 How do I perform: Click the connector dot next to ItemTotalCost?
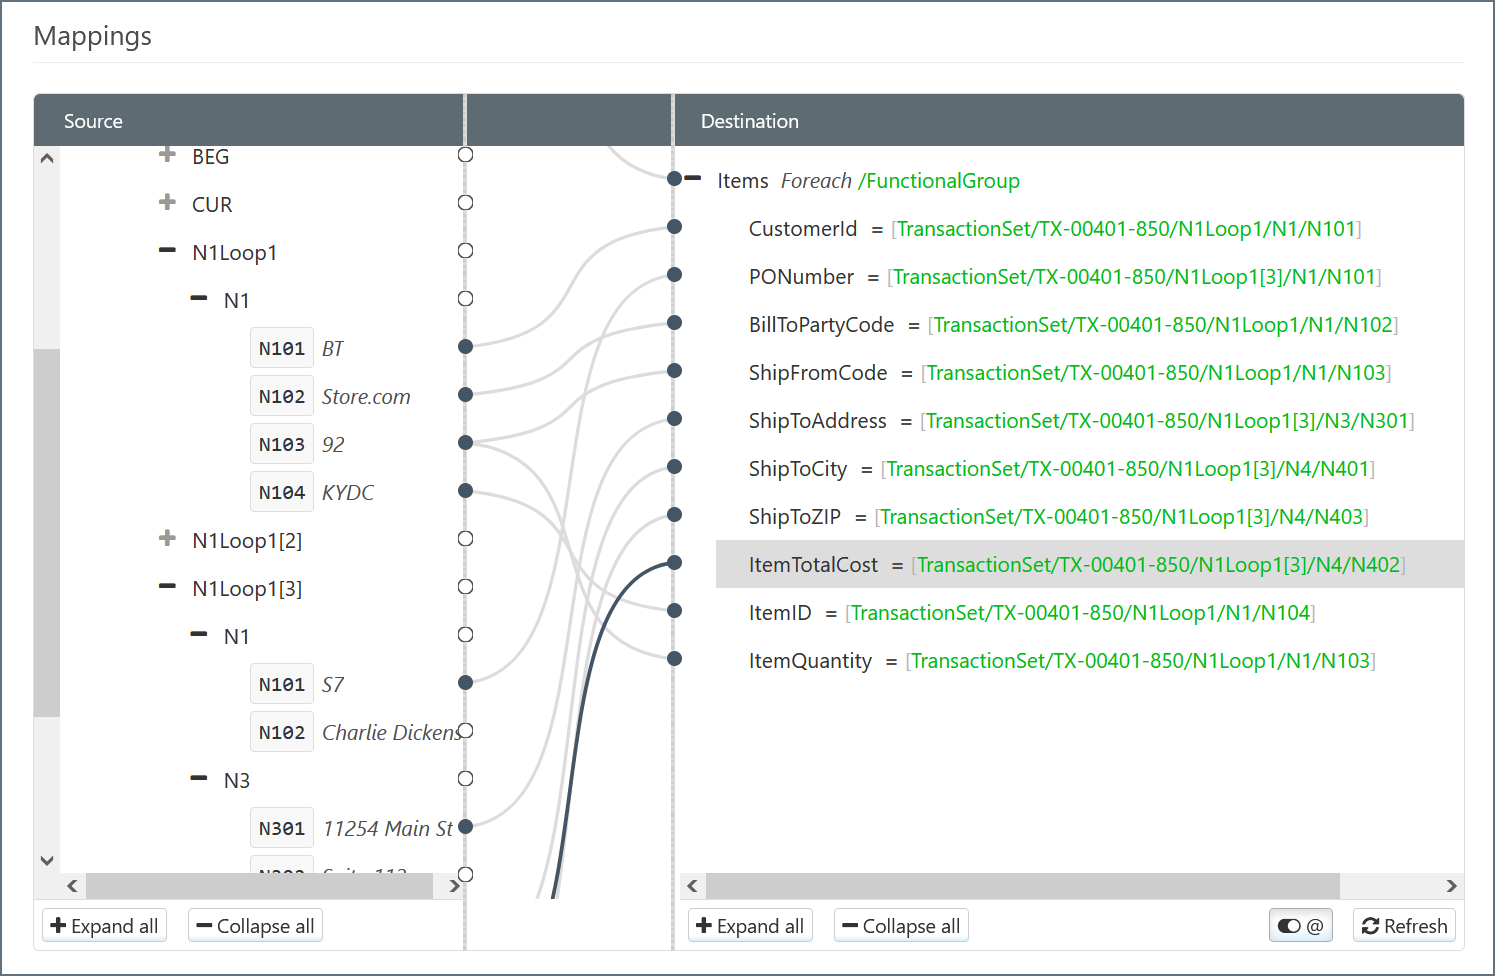coord(675,563)
